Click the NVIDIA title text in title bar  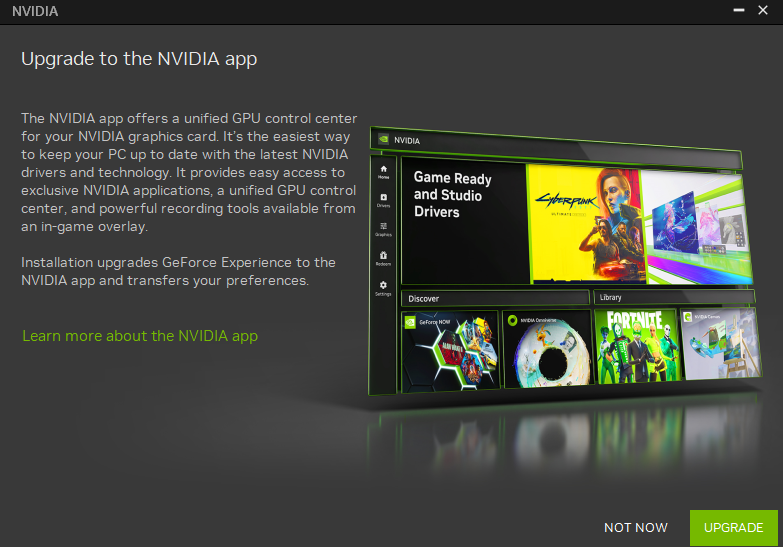coord(35,11)
